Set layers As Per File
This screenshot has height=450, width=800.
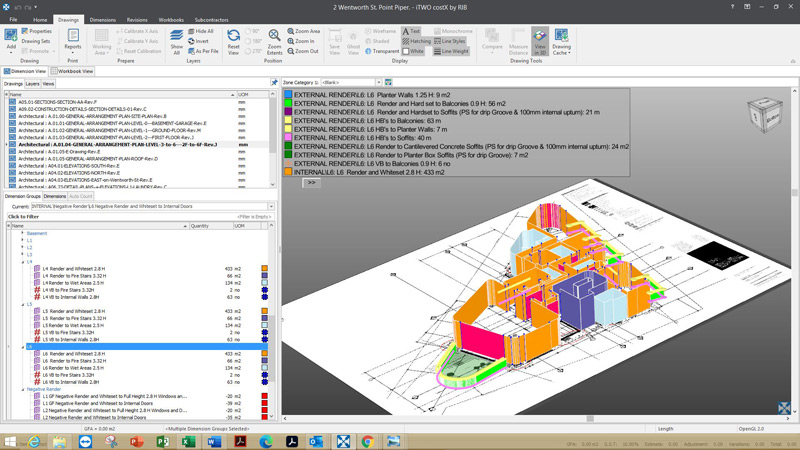pyautogui.click(x=203, y=51)
